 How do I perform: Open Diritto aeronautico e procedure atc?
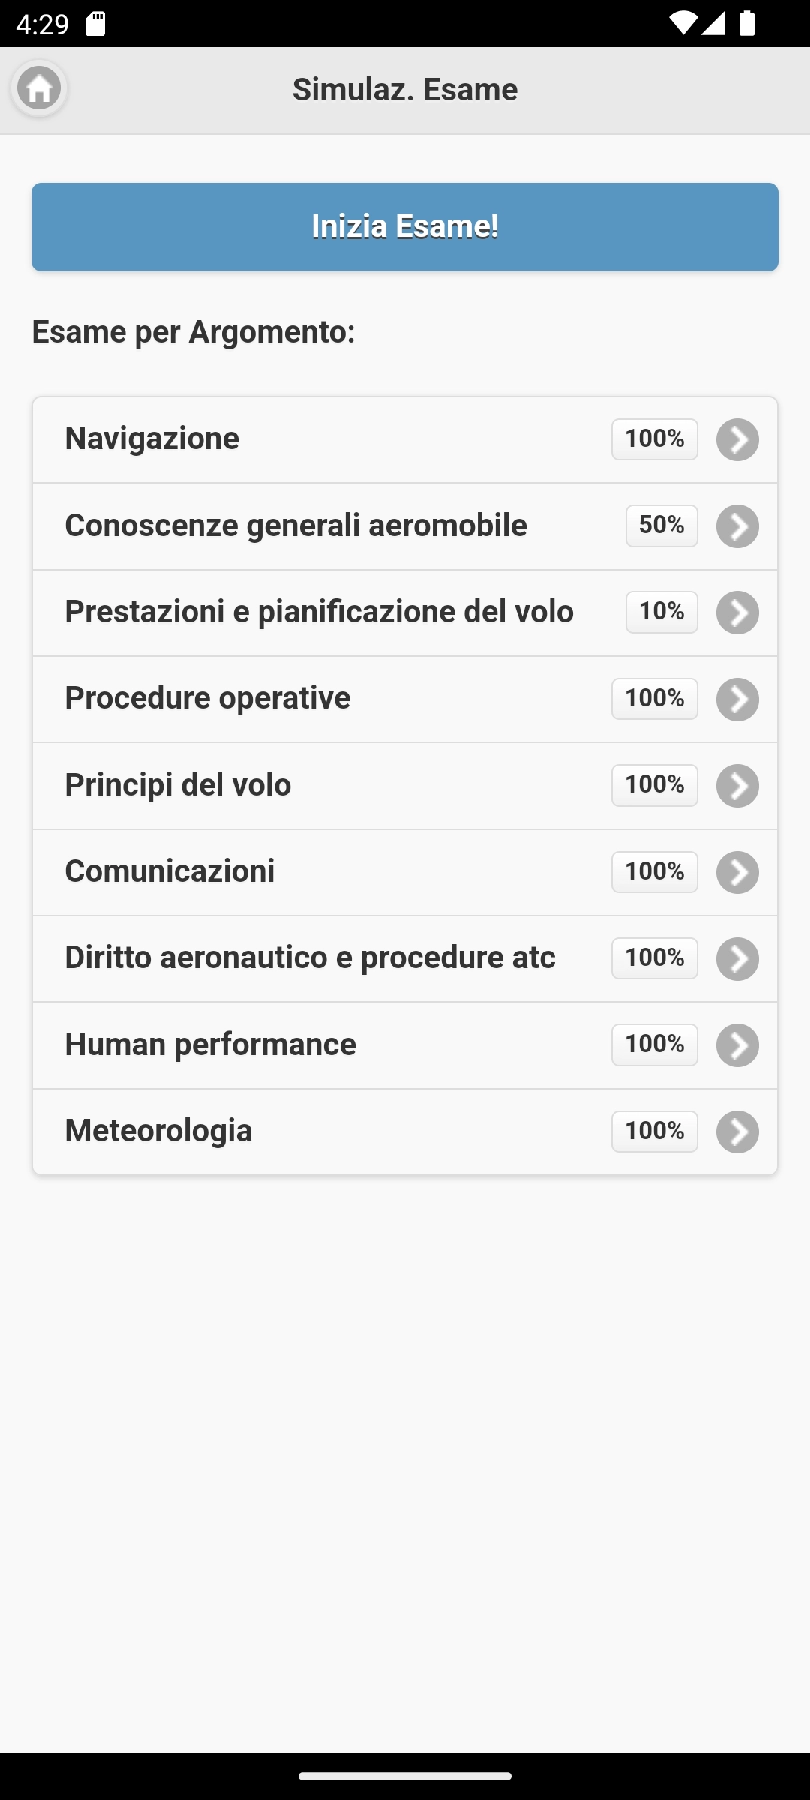[310, 958]
